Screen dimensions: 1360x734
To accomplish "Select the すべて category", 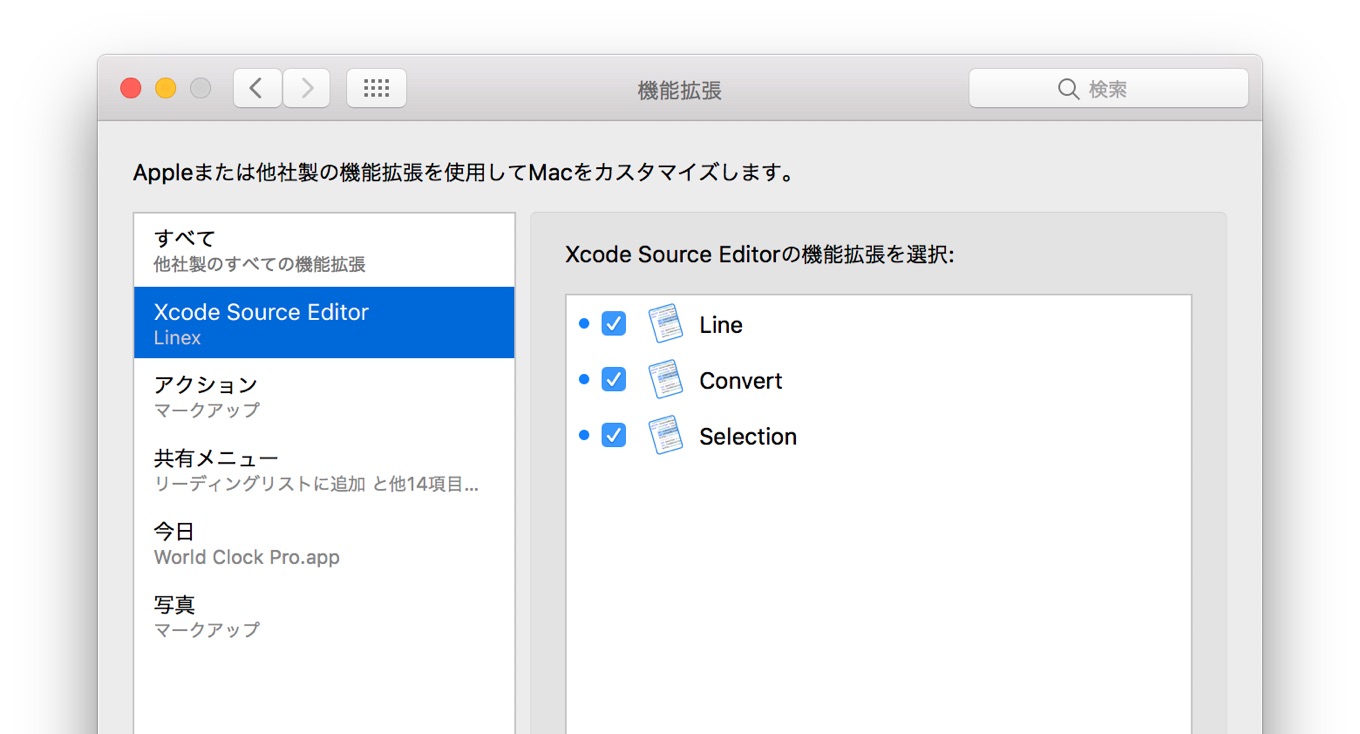I will (324, 250).
